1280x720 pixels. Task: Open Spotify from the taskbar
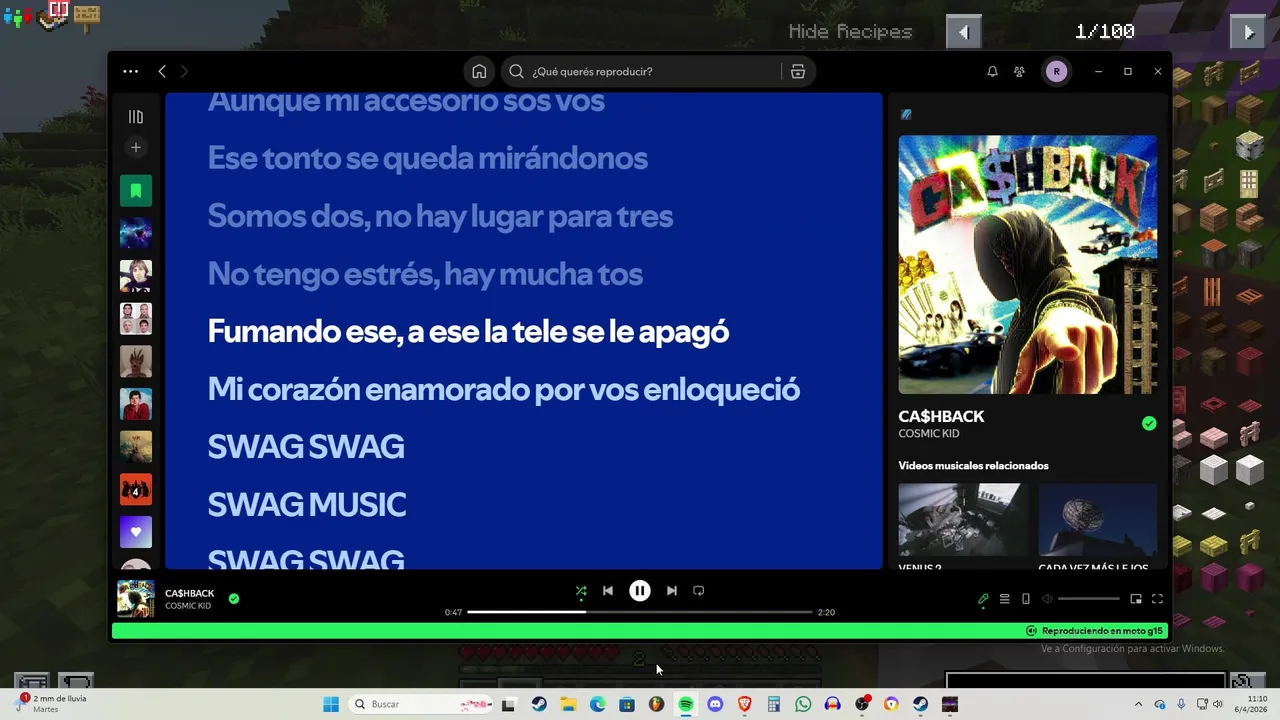[686, 704]
